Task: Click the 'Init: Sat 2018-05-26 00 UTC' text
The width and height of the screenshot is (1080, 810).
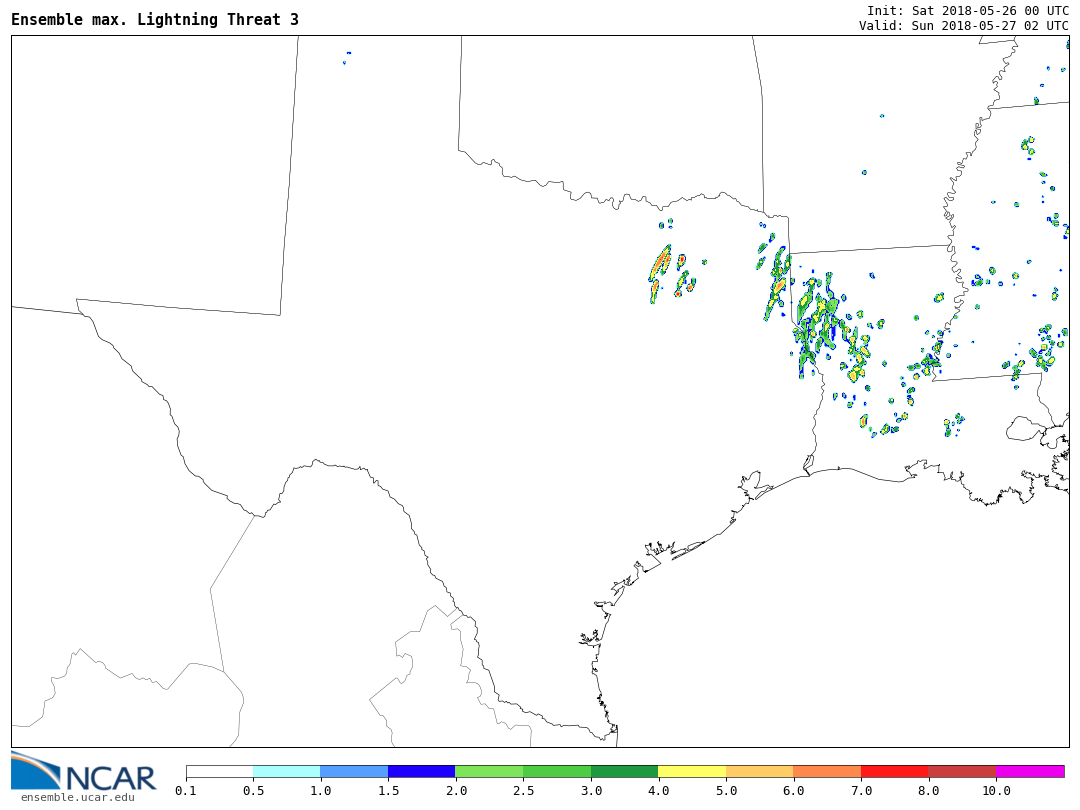Action: (x=967, y=10)
